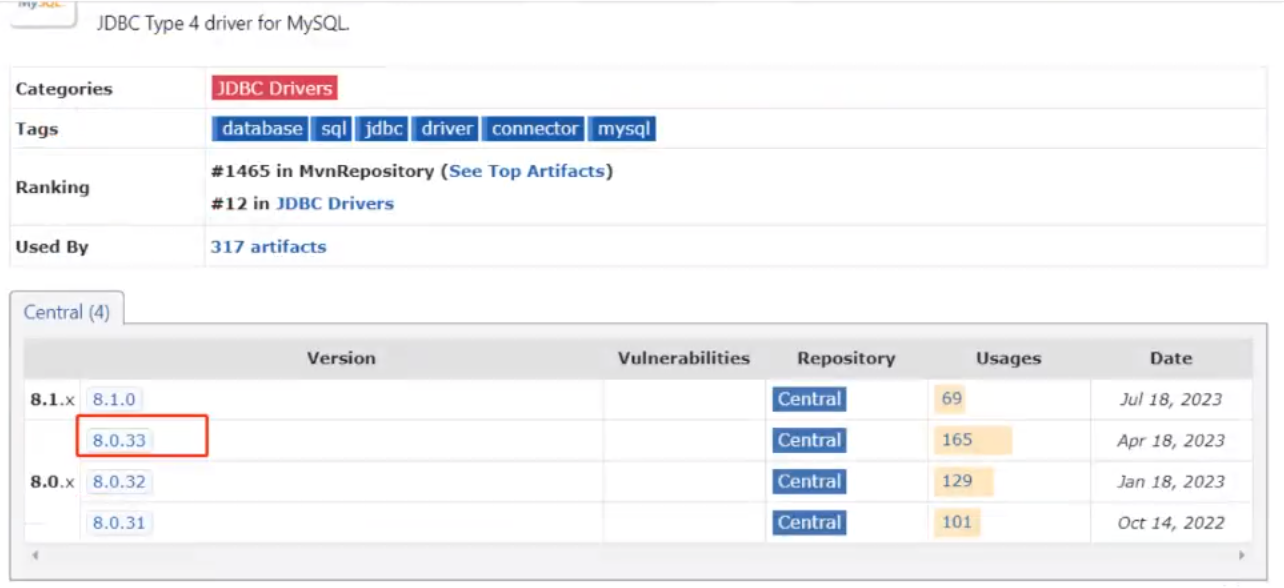Click the Apr 18, 2023 date
This screenshot has width=1284, height=588.
coord(1171,440)
